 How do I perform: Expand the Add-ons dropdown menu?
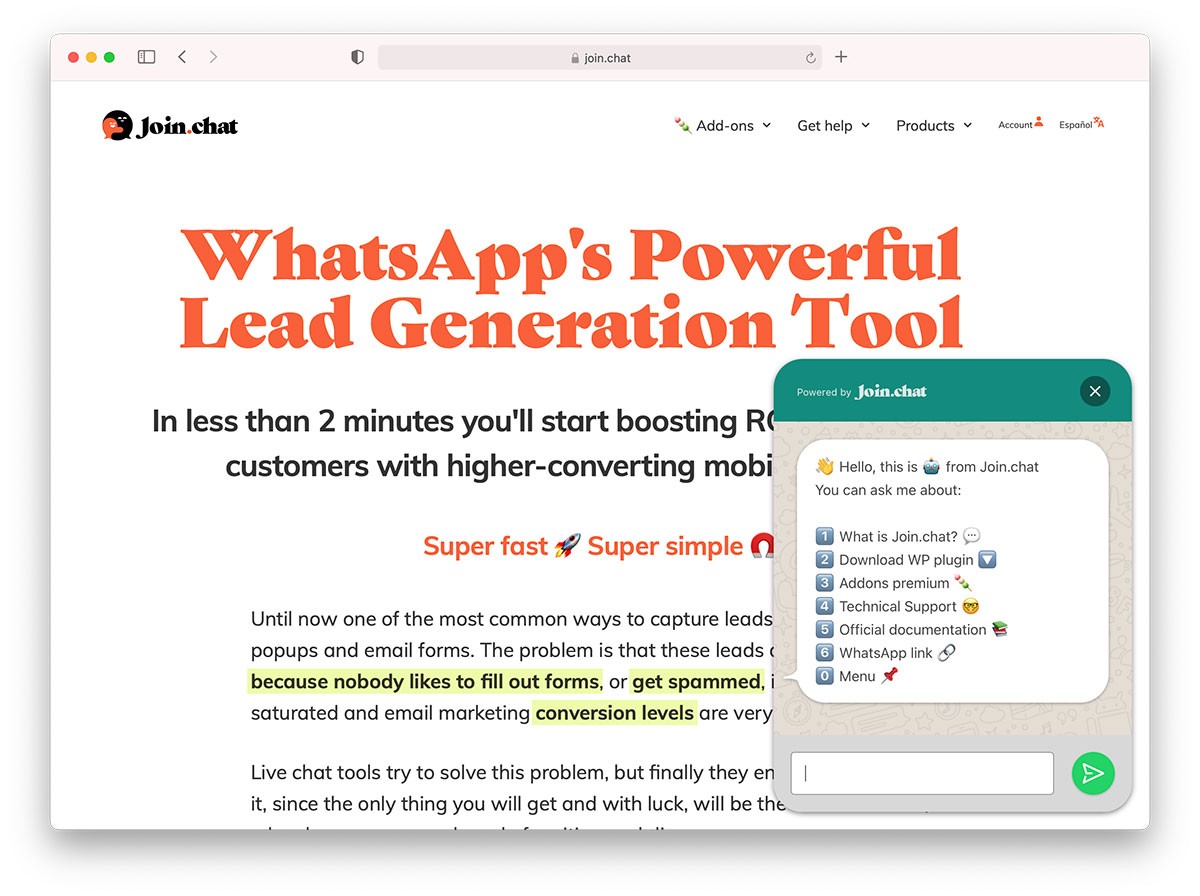[723, 125]
